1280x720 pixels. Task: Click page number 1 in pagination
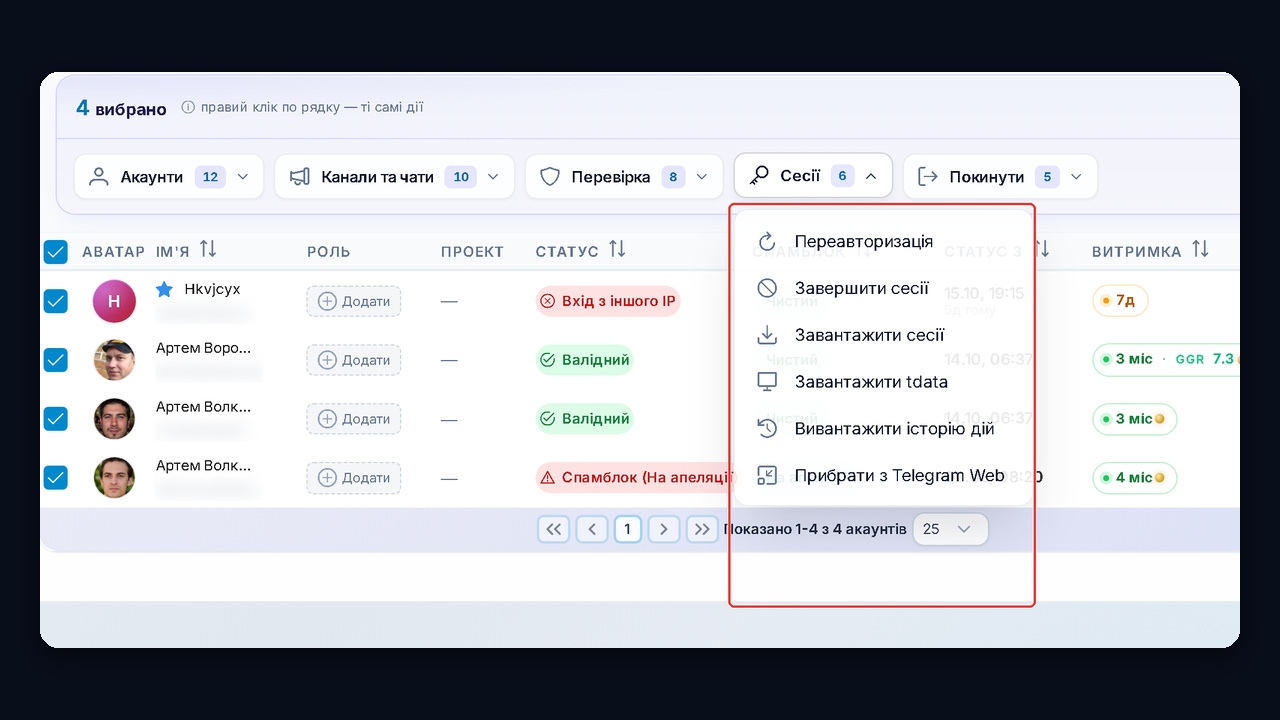pos(627,529)
